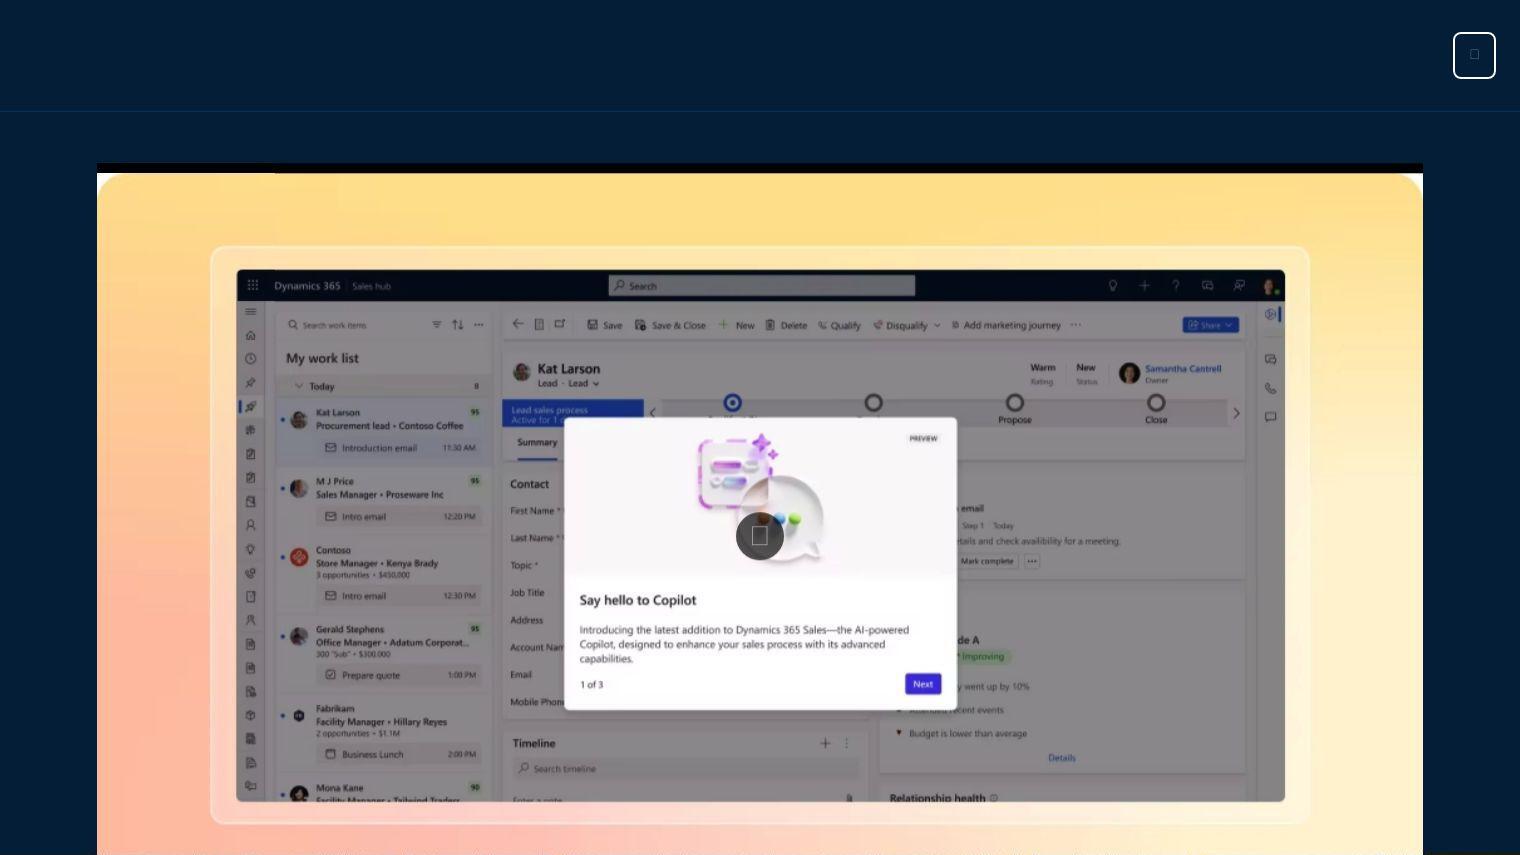Screen dimensions: 1520x855
Task: Select the Close stage circle
Action: [x=1156, y=402]
